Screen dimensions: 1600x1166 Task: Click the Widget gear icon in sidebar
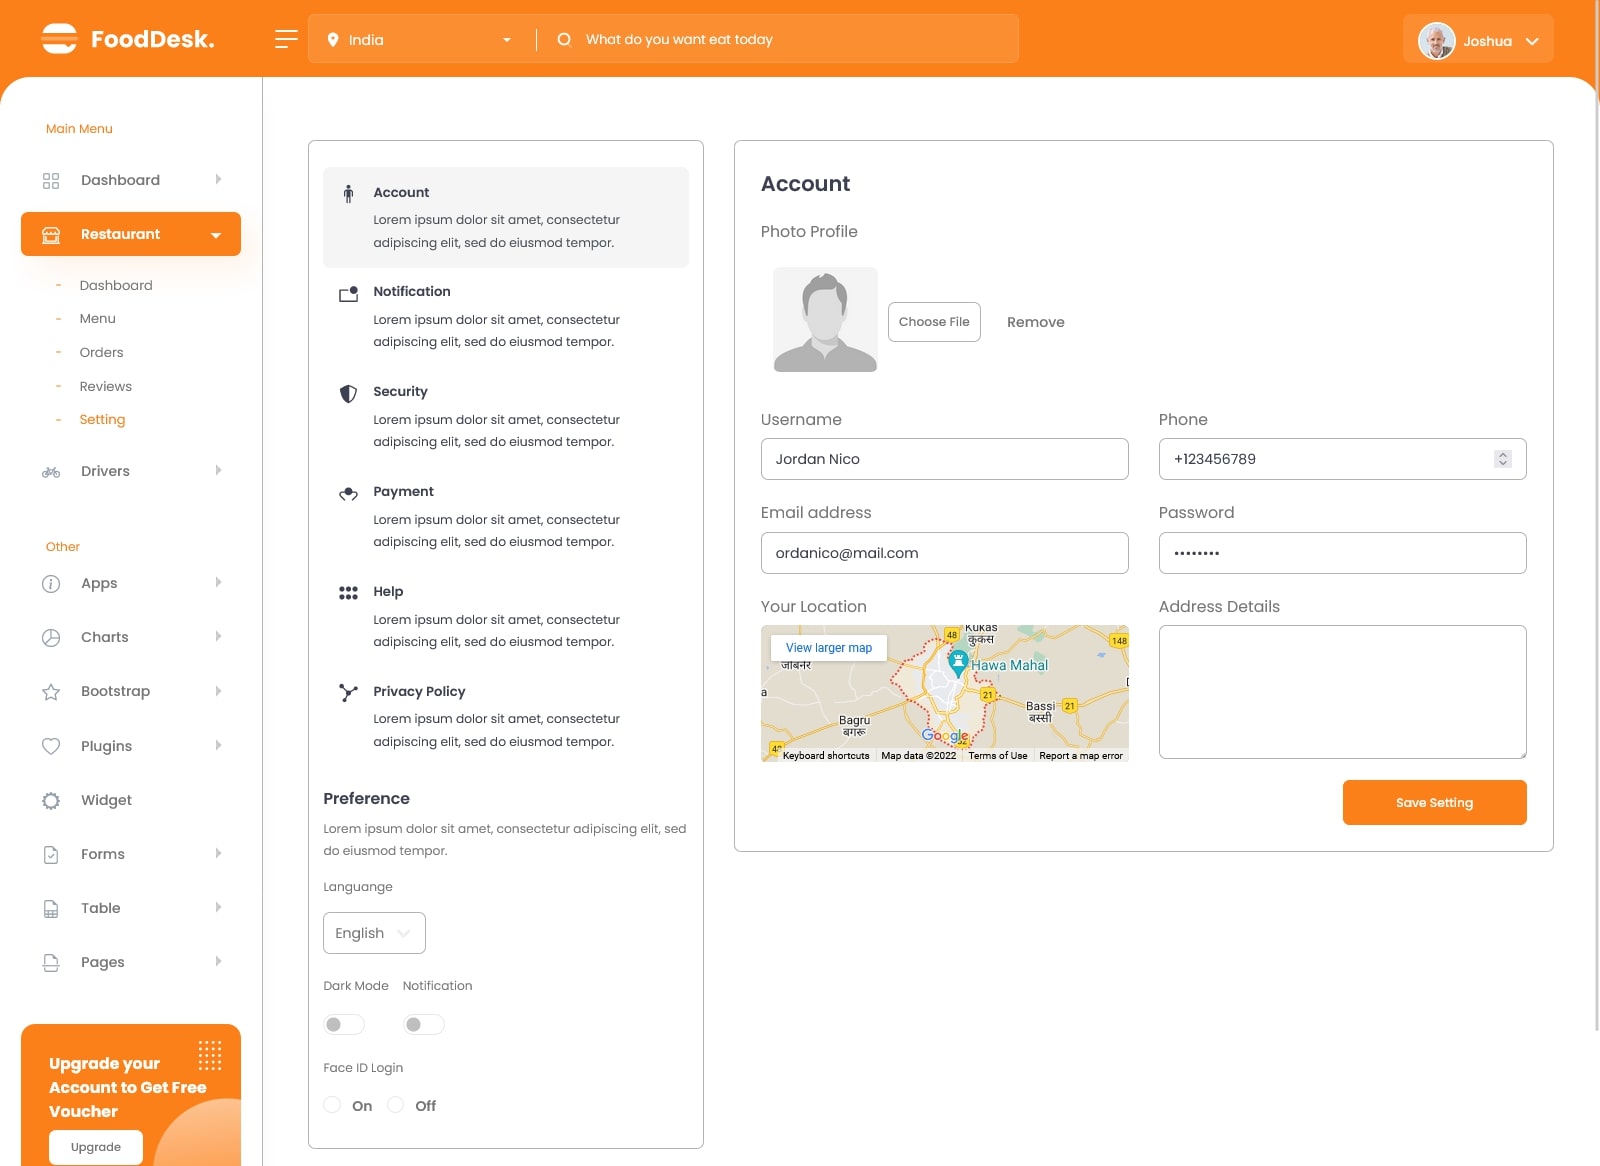pos(51,800)
